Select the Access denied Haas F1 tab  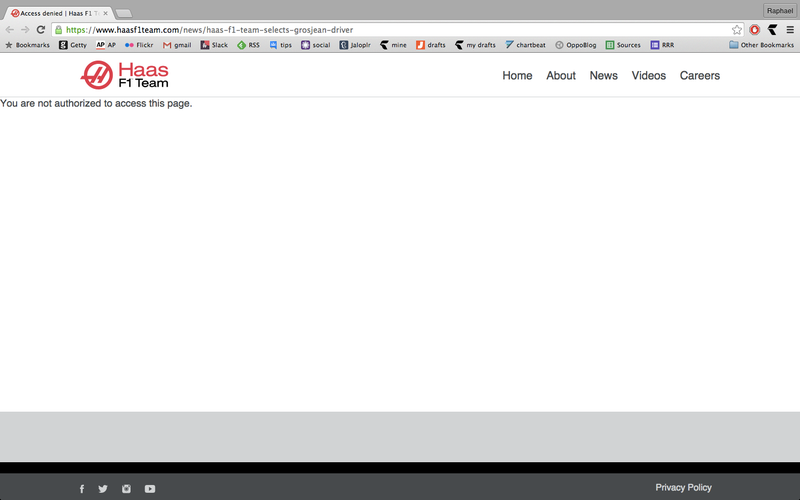tap(58, 13)
